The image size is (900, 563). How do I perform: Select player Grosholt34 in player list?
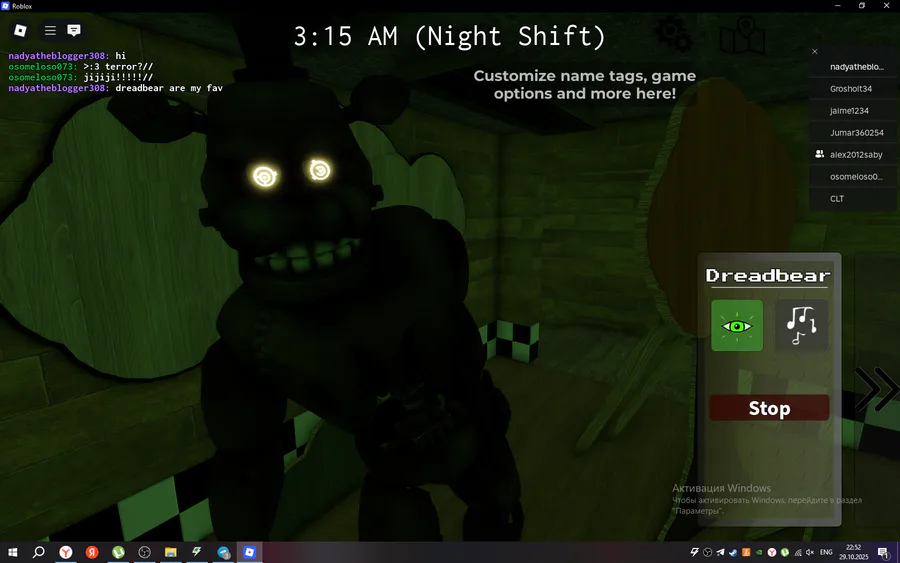tap(854, 89)
